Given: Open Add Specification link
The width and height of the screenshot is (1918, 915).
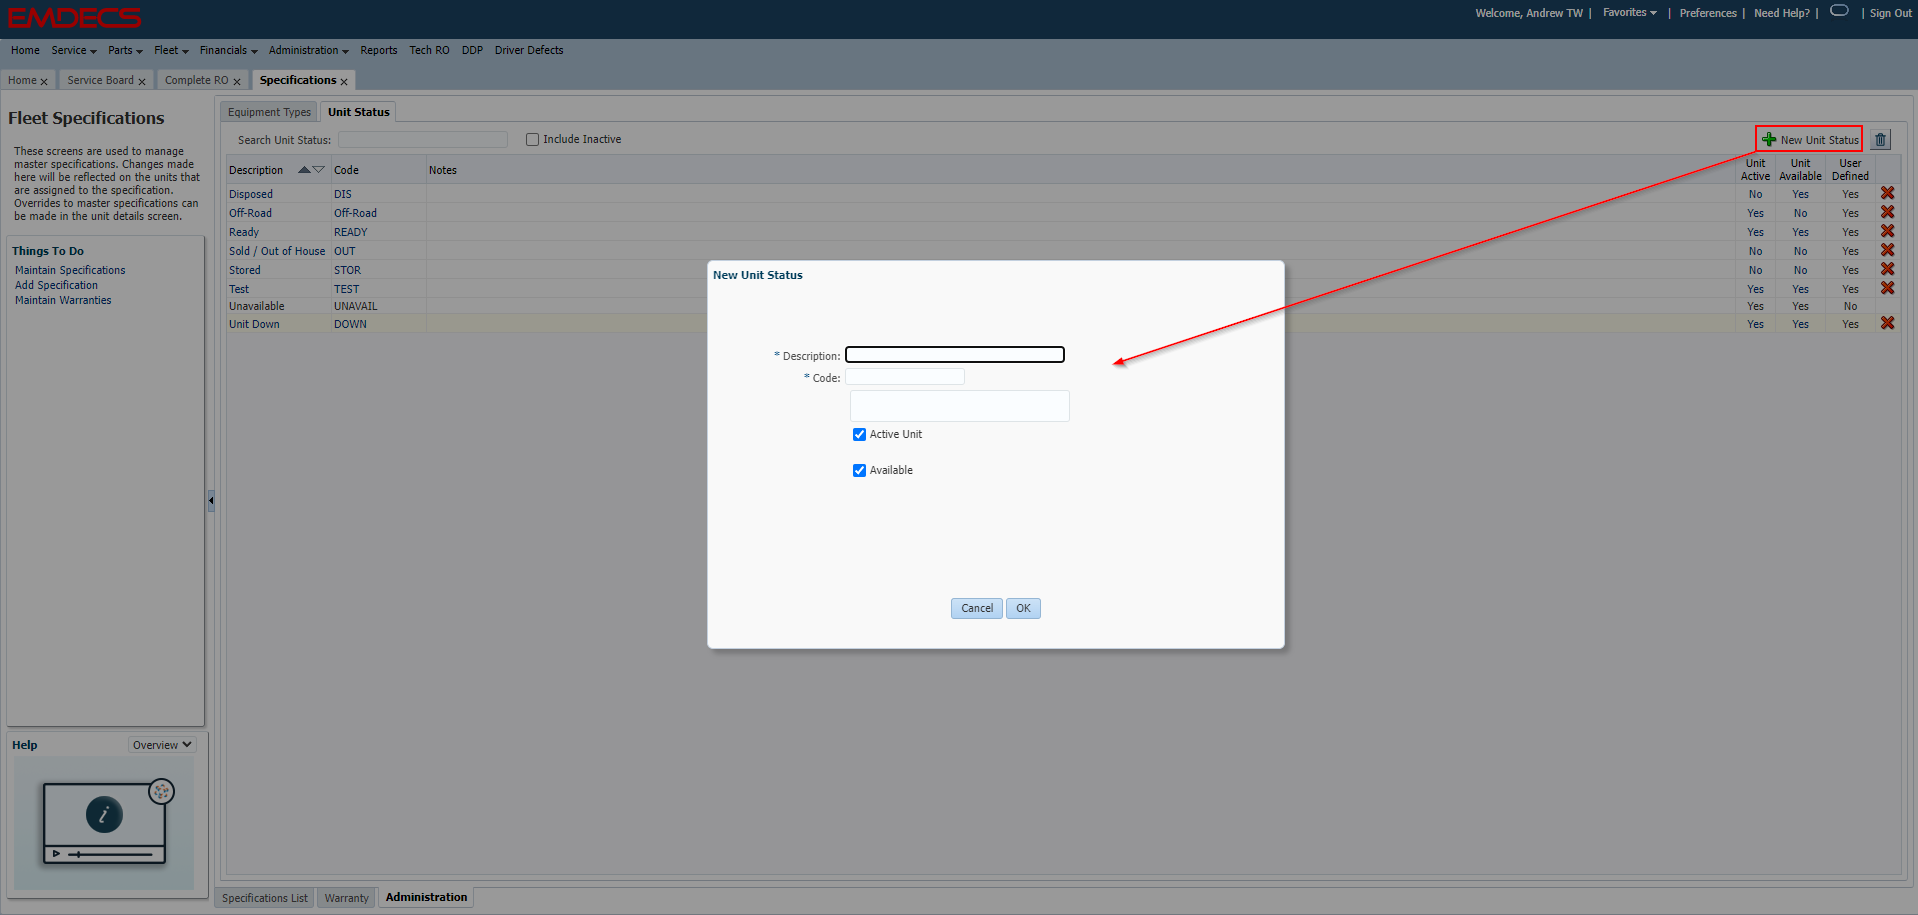Looking at the screenshot, I should tap(56, 285).
